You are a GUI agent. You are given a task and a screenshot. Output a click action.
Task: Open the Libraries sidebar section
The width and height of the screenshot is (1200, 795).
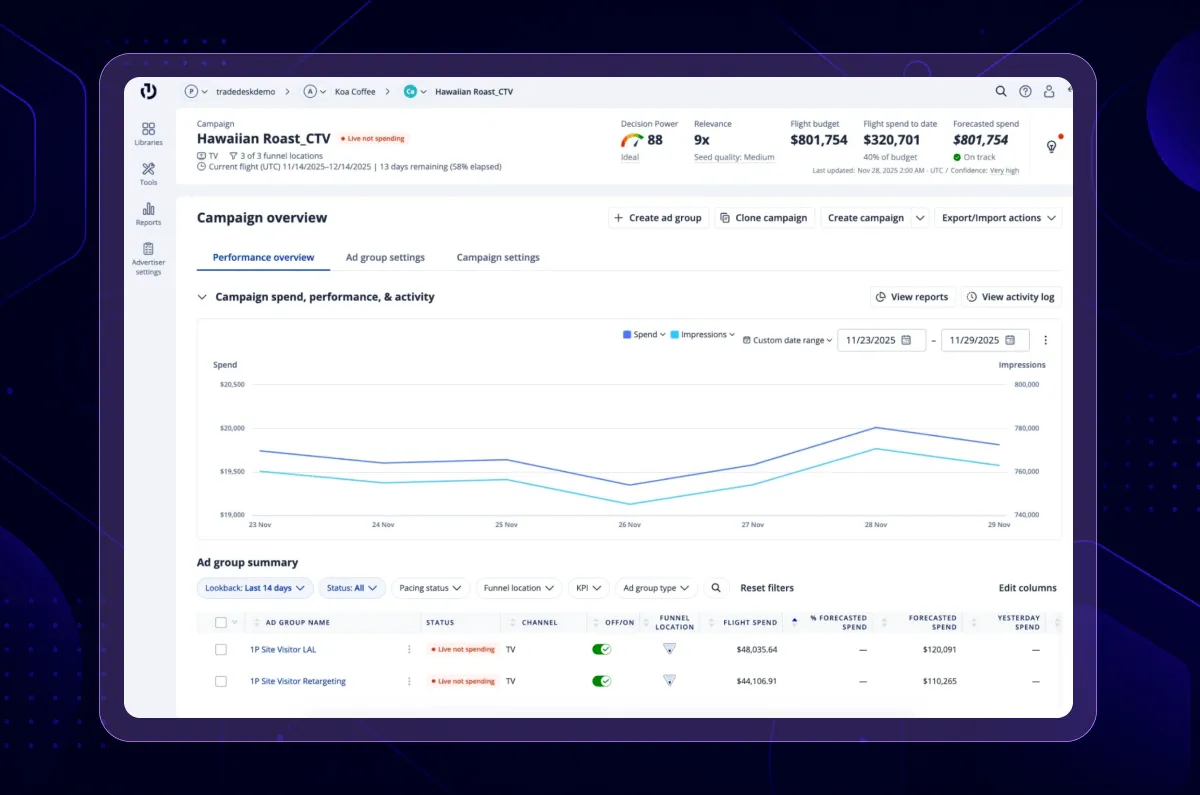[148, 134]
